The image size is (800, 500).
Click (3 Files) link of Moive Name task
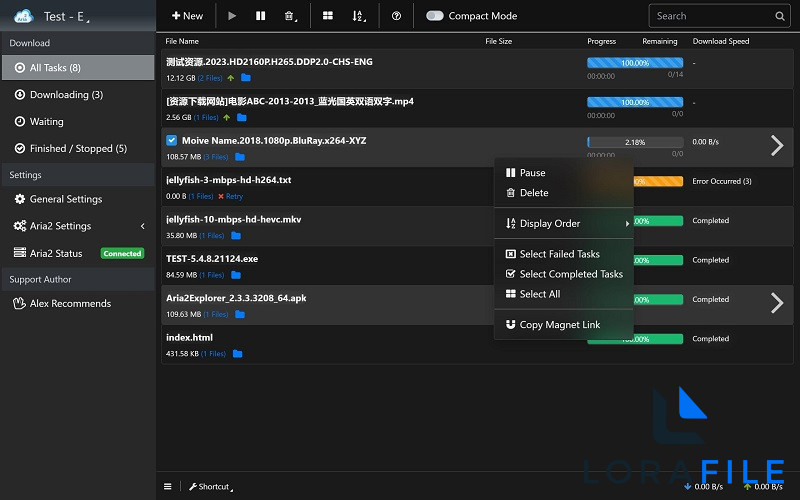pyautogui.click(x=216, y=157)
